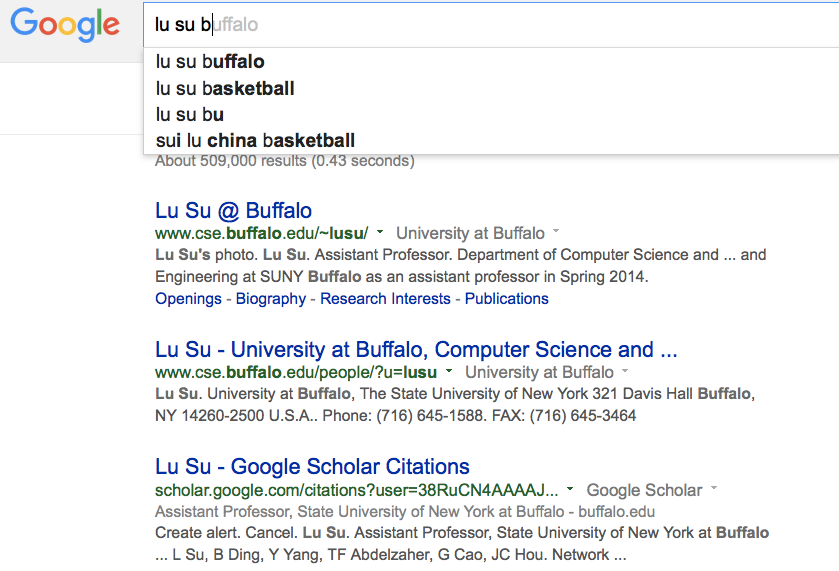Go to the Openings sitelink
The image size is (839, 571).
click(188, 299)
